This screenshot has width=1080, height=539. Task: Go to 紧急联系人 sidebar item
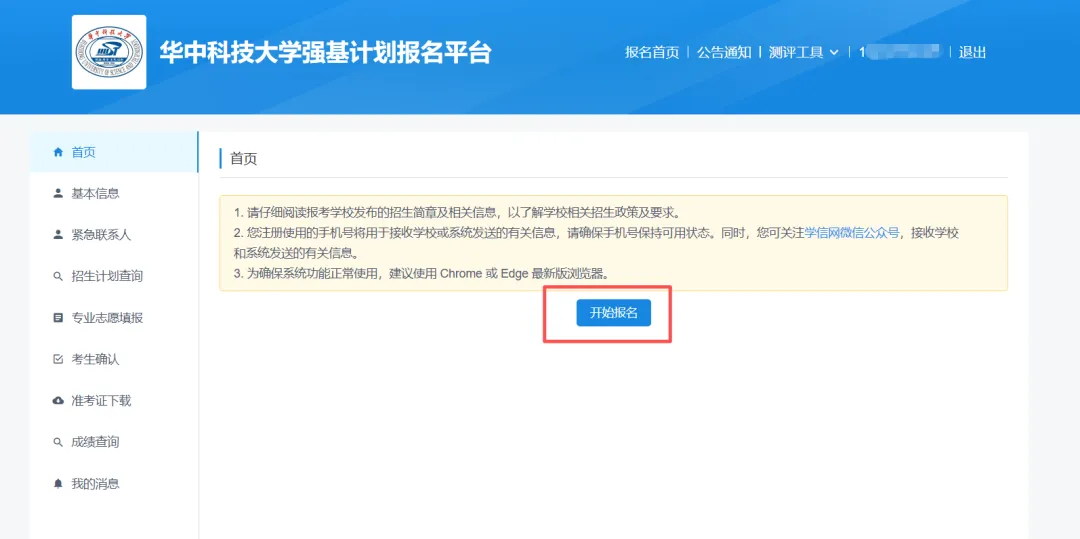pos(114,235)
